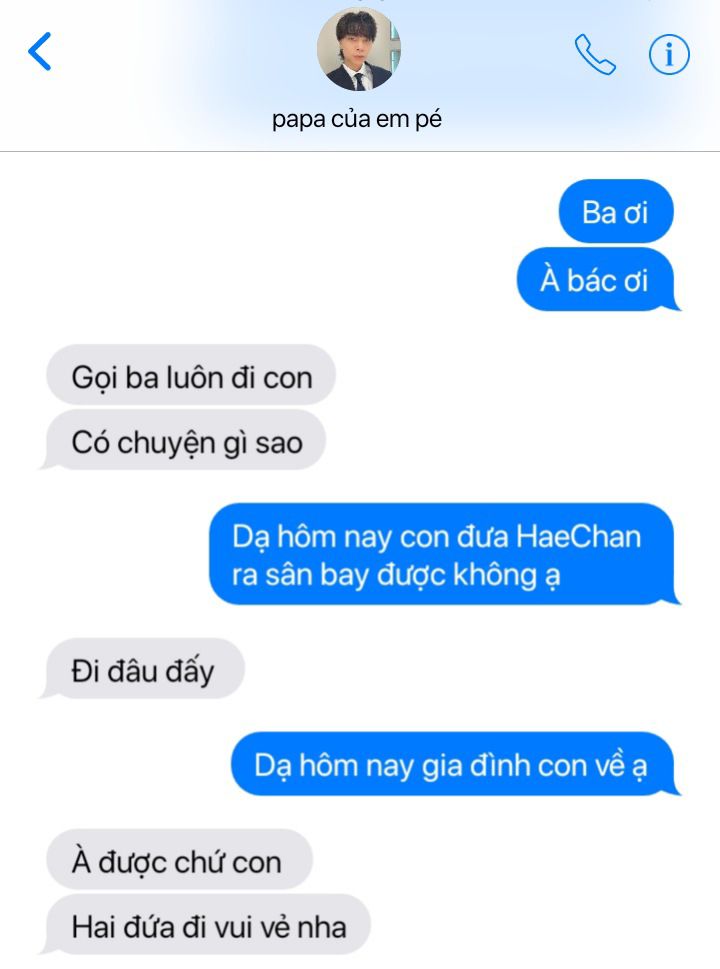720x969 pixels.
Task: Tap the word 'papa' in the title
Action: point(299,120)
